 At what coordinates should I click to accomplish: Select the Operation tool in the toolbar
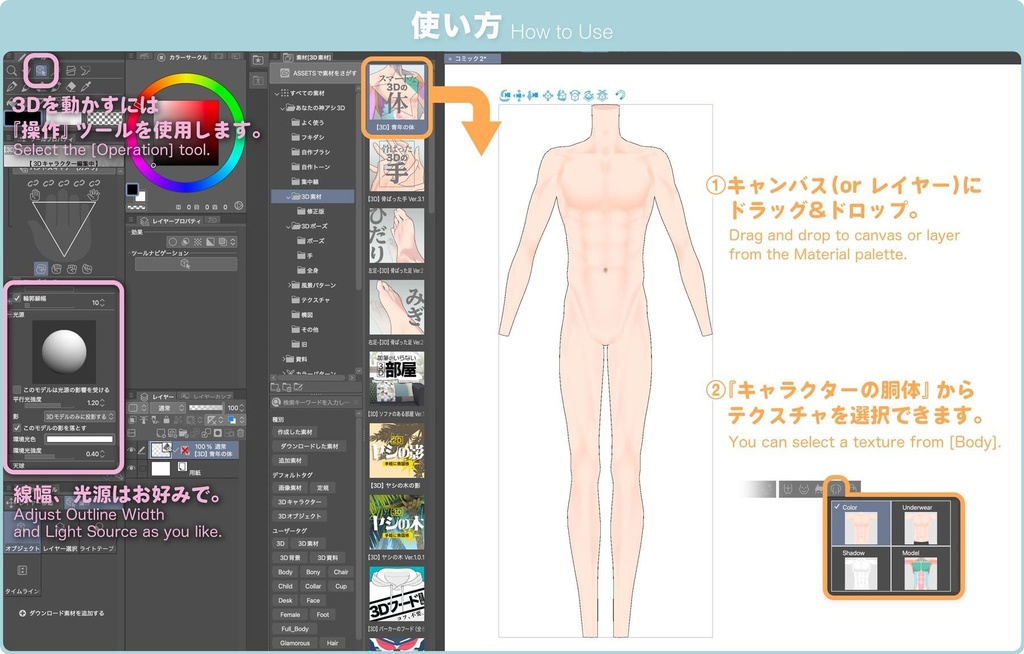(x=40, y=71)
